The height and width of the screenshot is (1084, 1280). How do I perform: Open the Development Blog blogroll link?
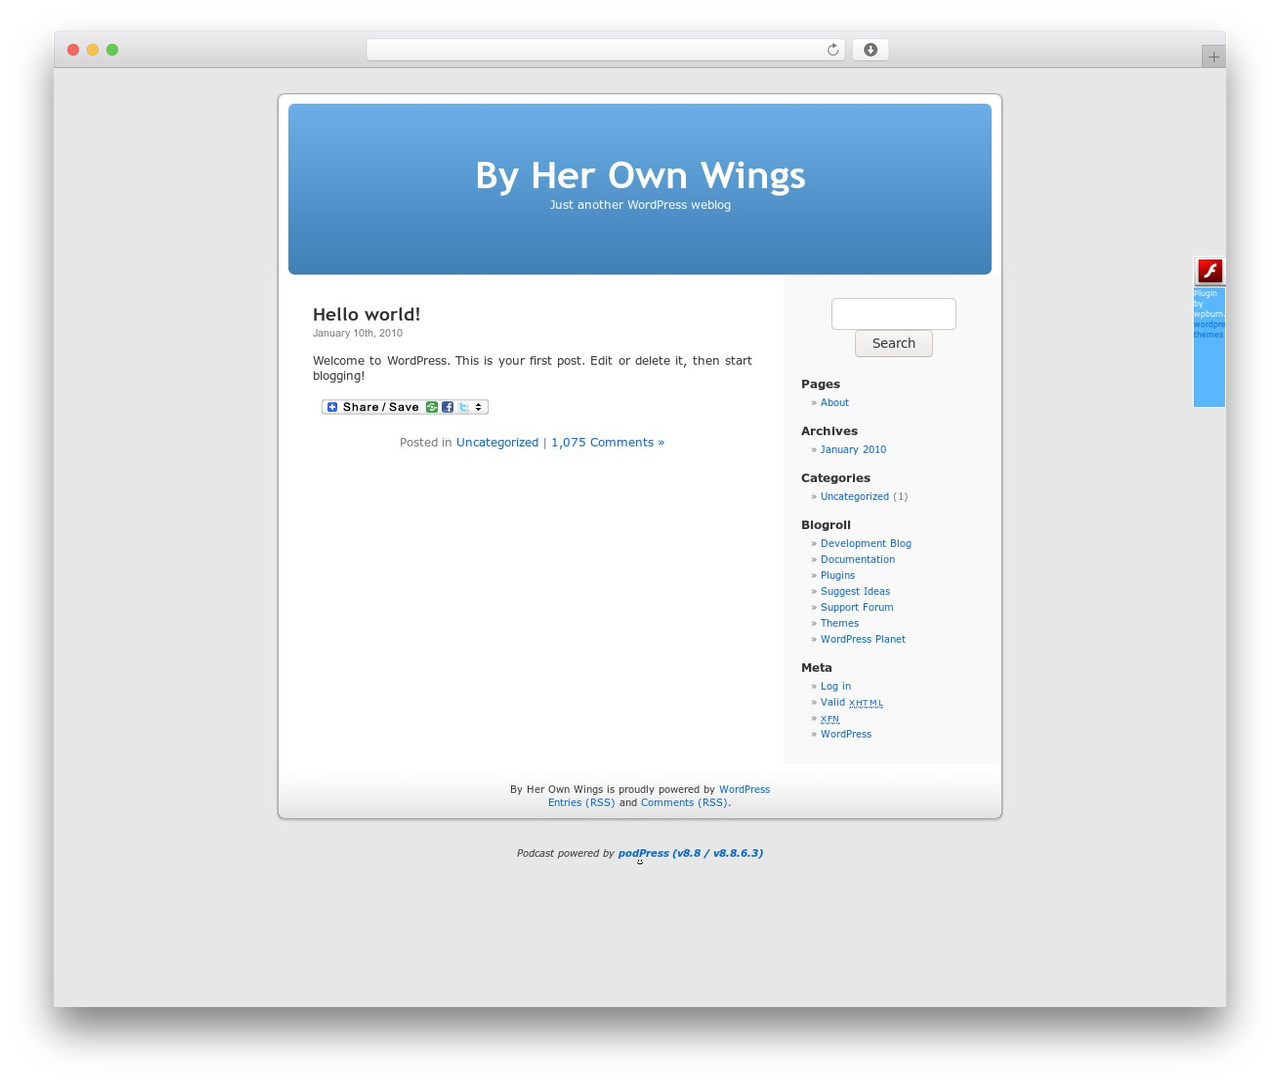(866, 544)
